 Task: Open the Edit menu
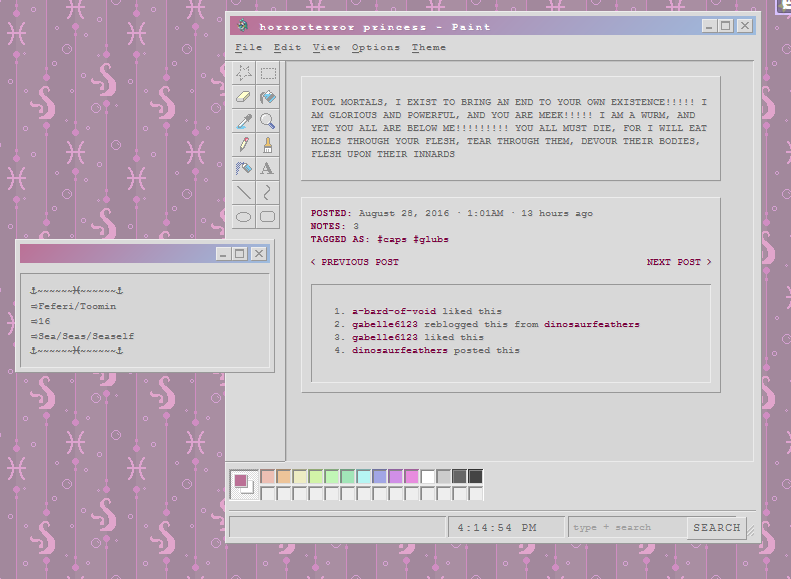click(287, 47)
